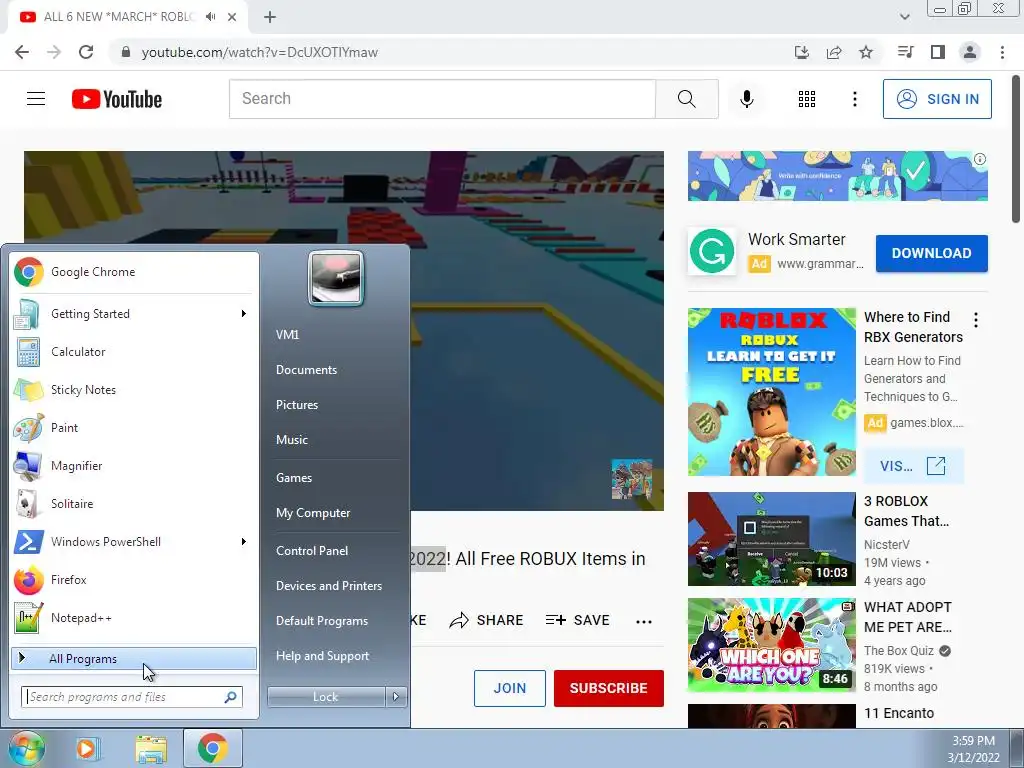Open Notepad++ from the Start menu
Viewport: 1024px width, 768px height.
tap(133, 618)
